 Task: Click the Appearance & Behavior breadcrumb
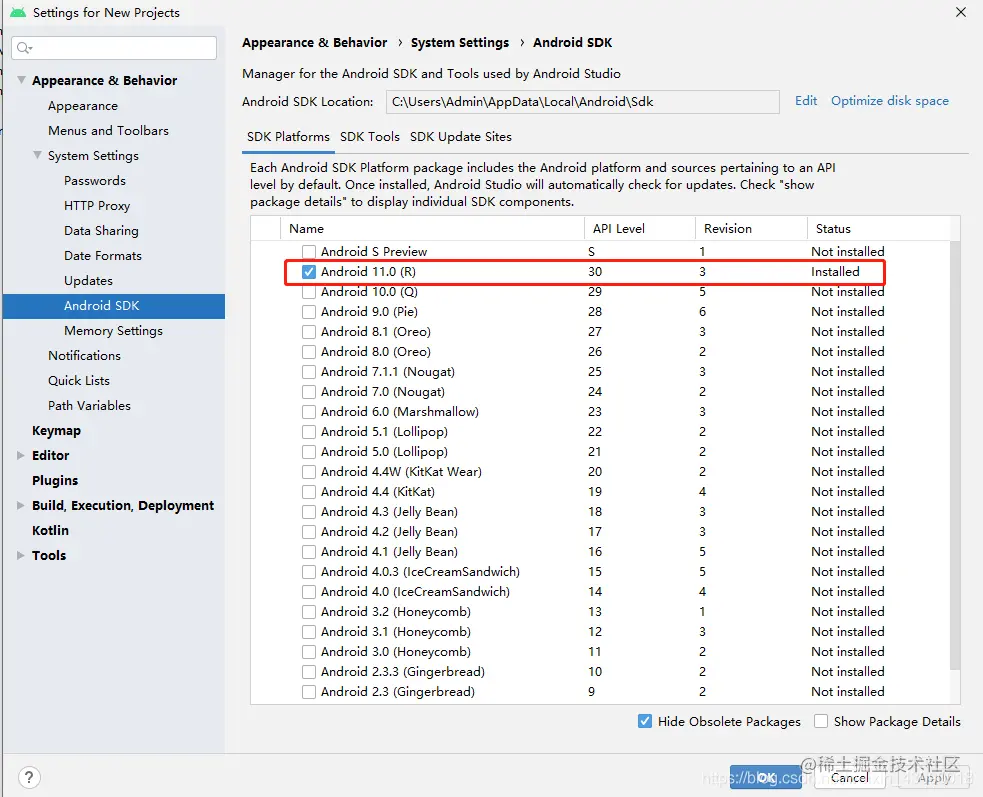(x=315, y=43)
